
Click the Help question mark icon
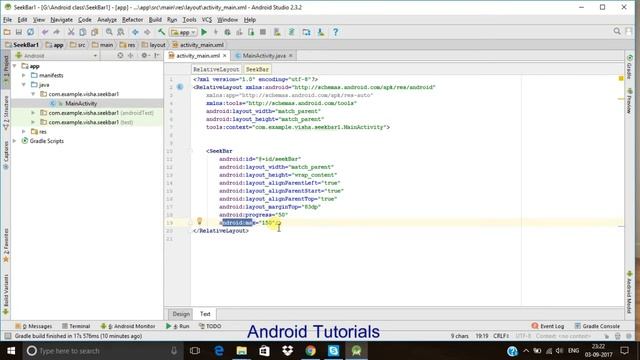click(x=336, y=32)
